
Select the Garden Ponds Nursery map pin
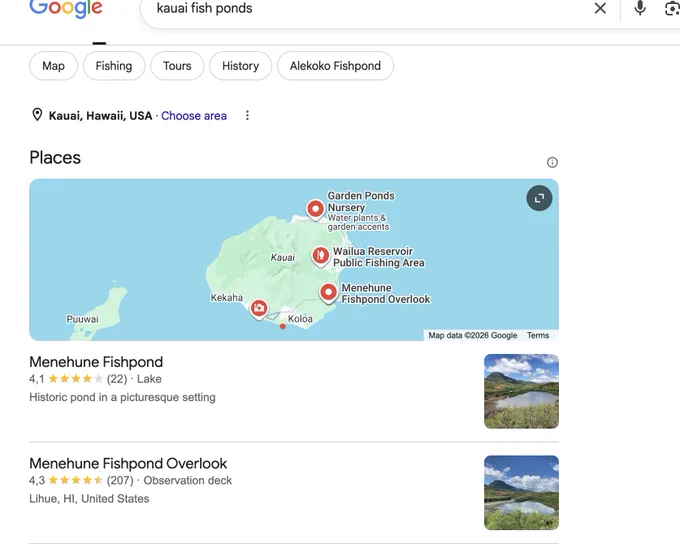coord(315,209)
